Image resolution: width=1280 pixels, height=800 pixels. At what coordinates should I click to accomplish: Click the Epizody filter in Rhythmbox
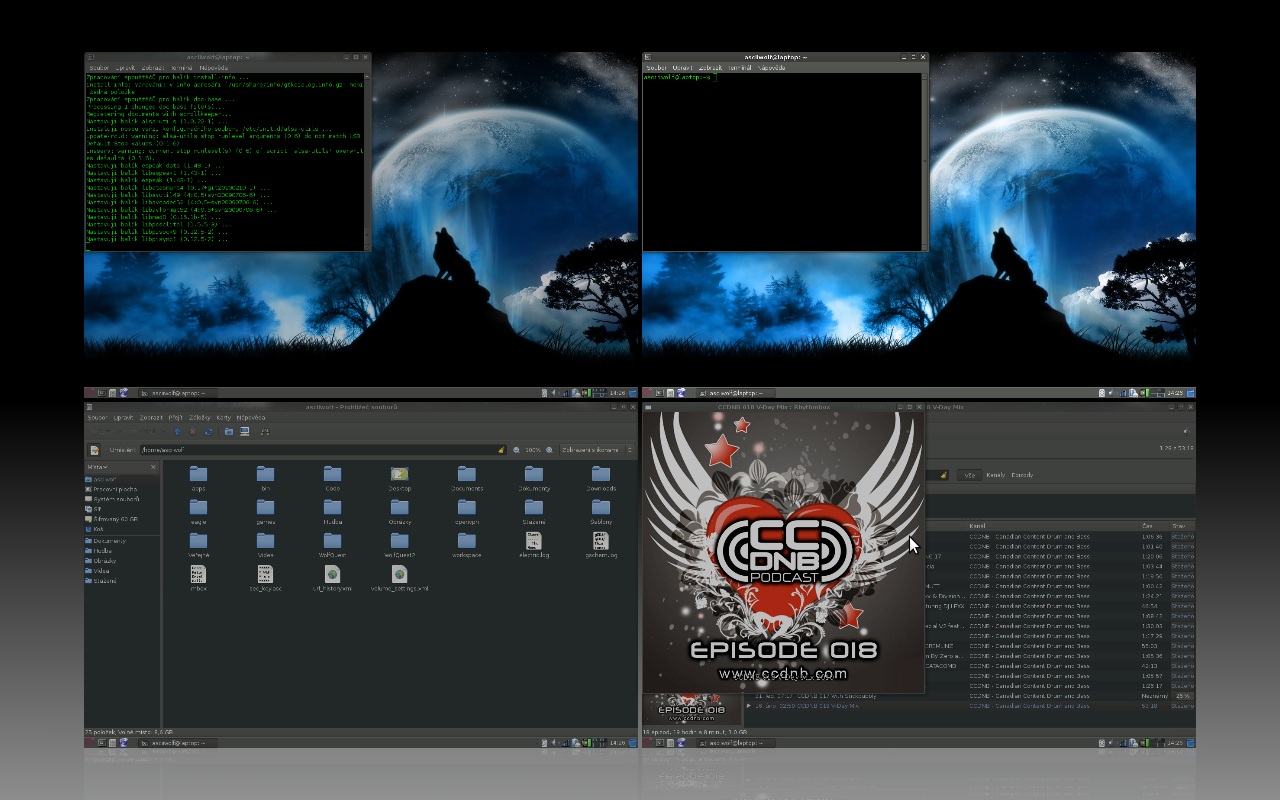tap(1022, 475)
